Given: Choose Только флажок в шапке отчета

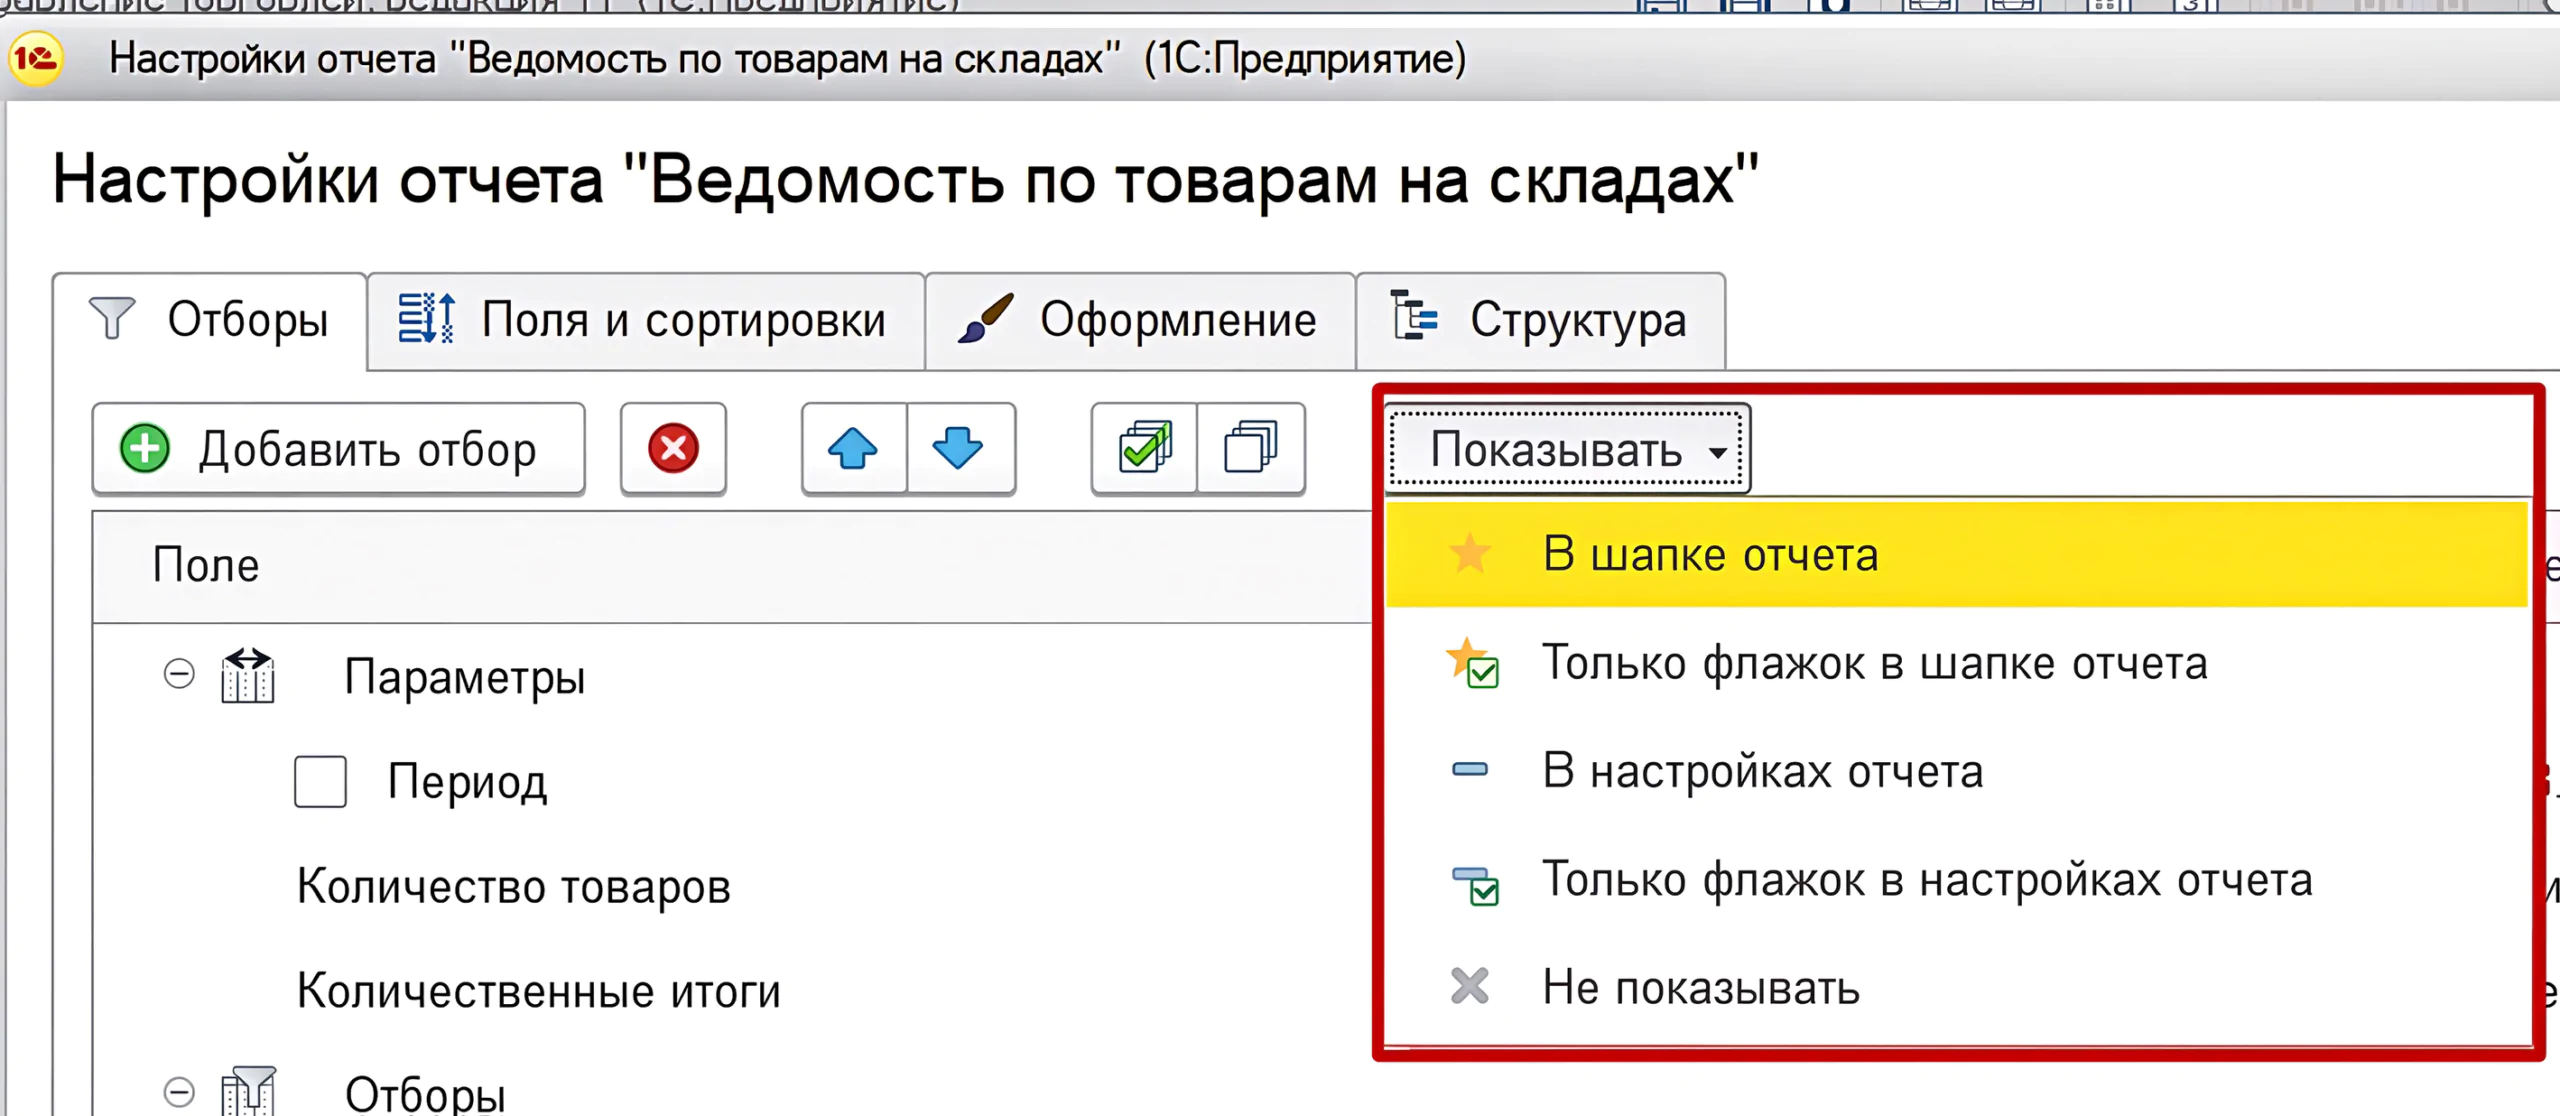Looking at the screenshot, I should (x=1957, y=663).
